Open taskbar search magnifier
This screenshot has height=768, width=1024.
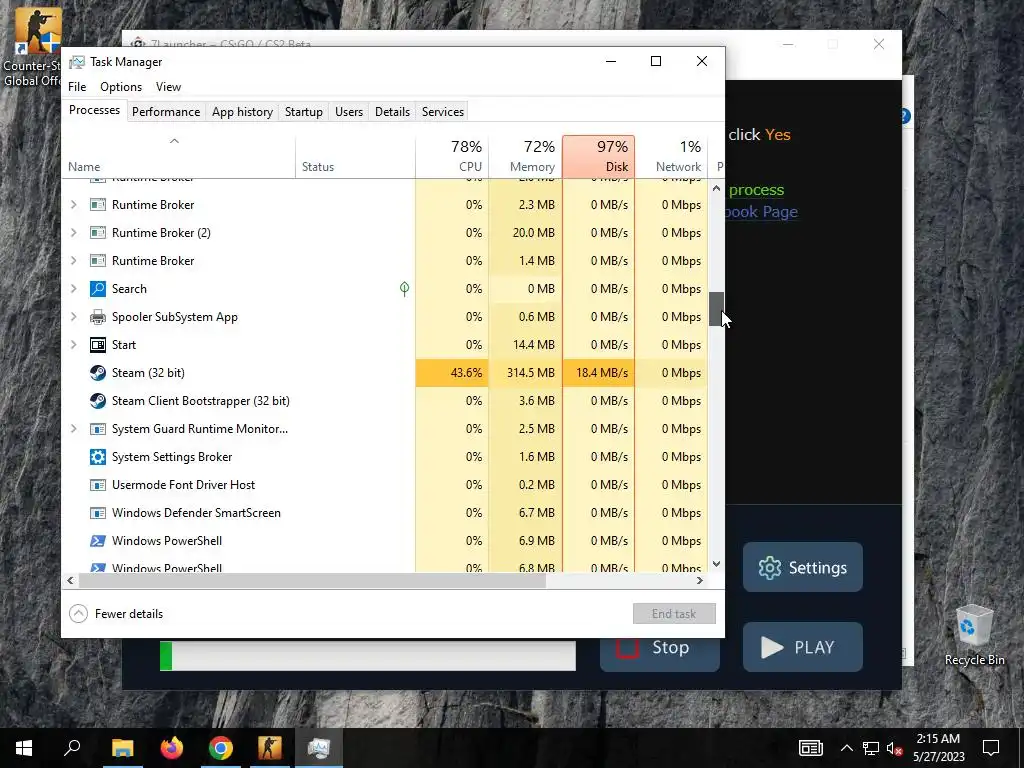[72, 748]
